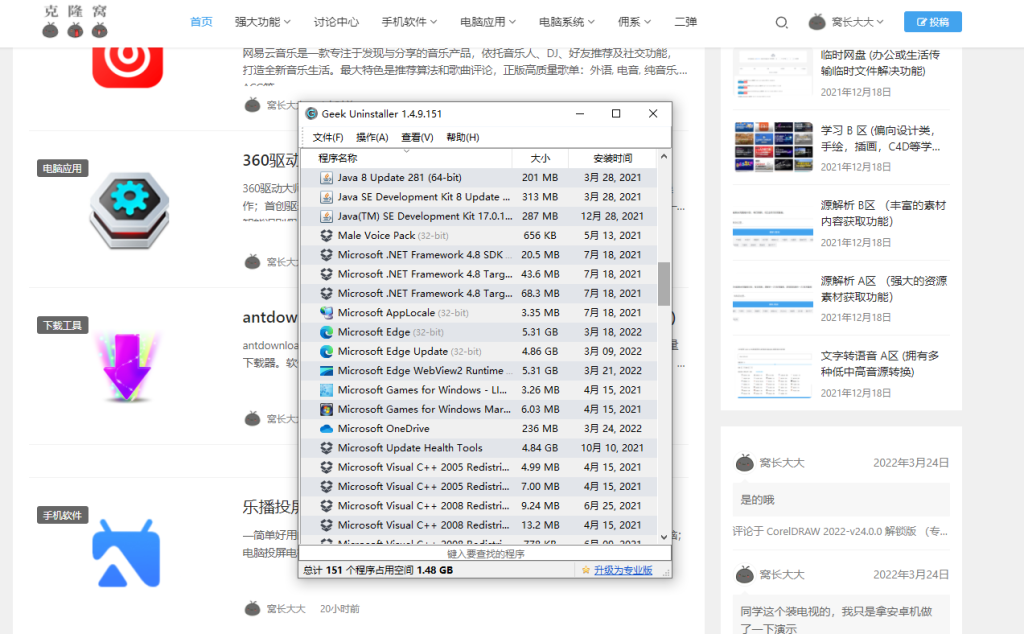Select Microsoft Visual C++ 2008 13.2 MB row
This screenshot has height=634, width=1024.
point(479,525)
